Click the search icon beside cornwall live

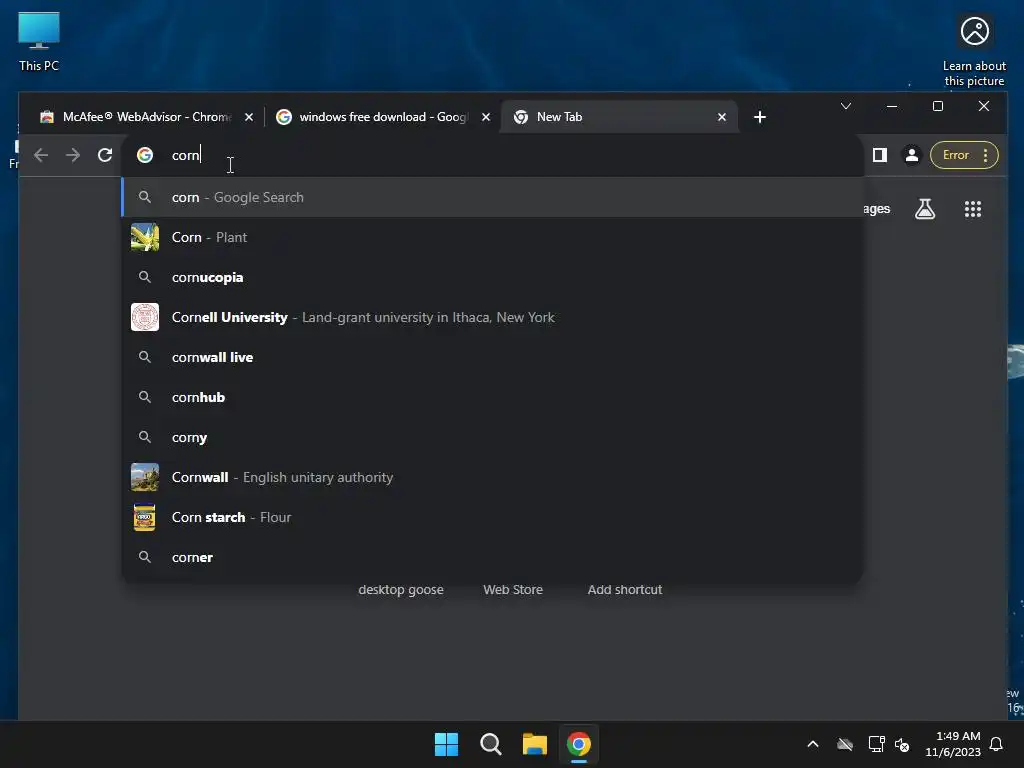pyautogui.click(x=145, y=357)
